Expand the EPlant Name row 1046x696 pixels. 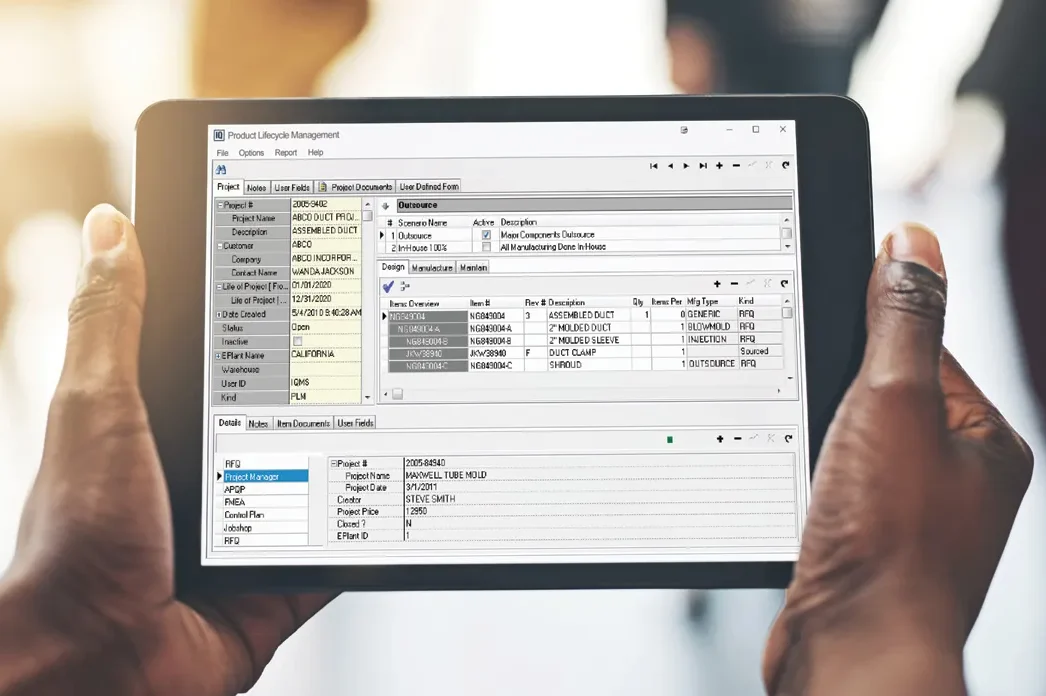click(218, 356)
